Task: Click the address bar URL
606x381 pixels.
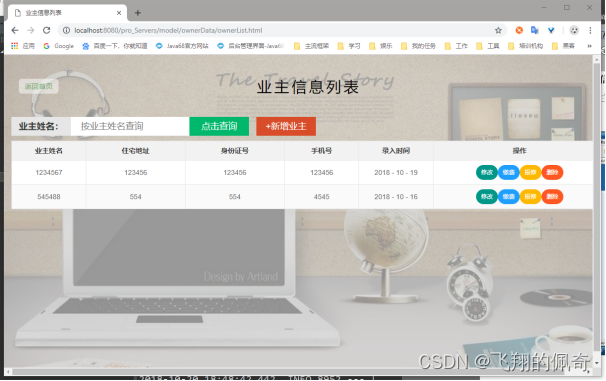Action: (168, 30)
